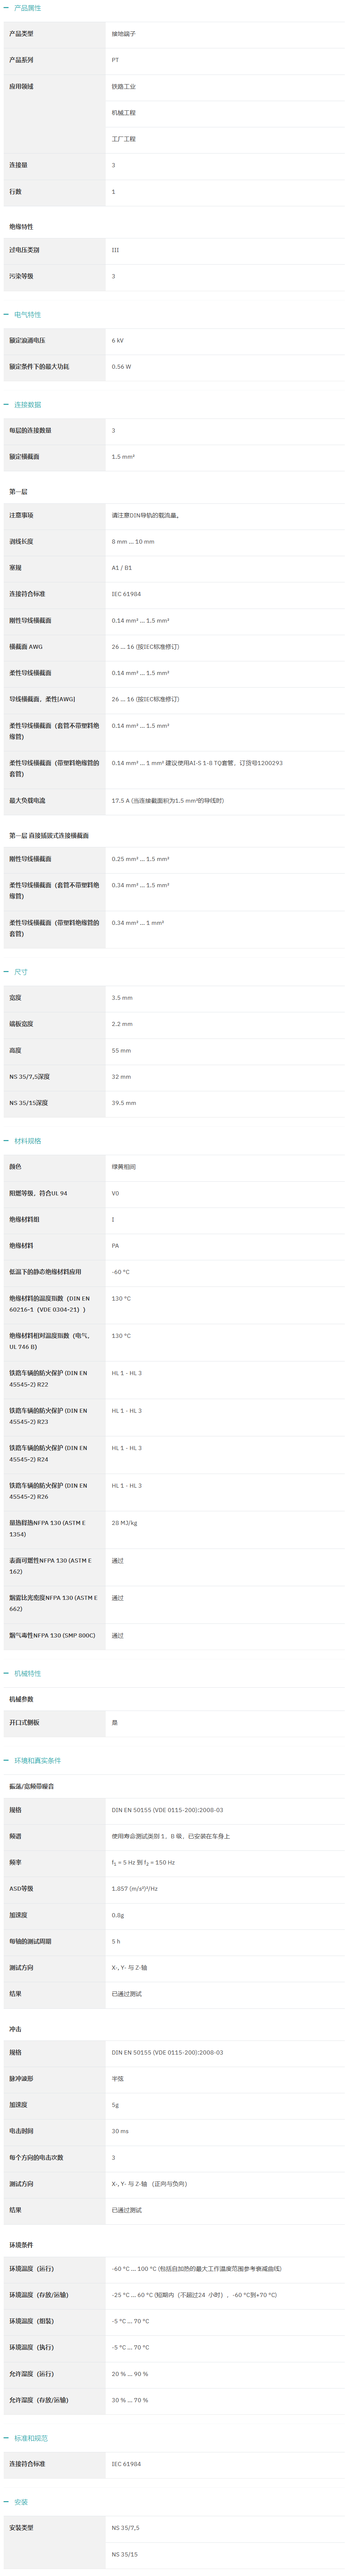The image size is (347, 2576).
Task: Select the 17.5 A maximum load current value
Action: (168, 801)
